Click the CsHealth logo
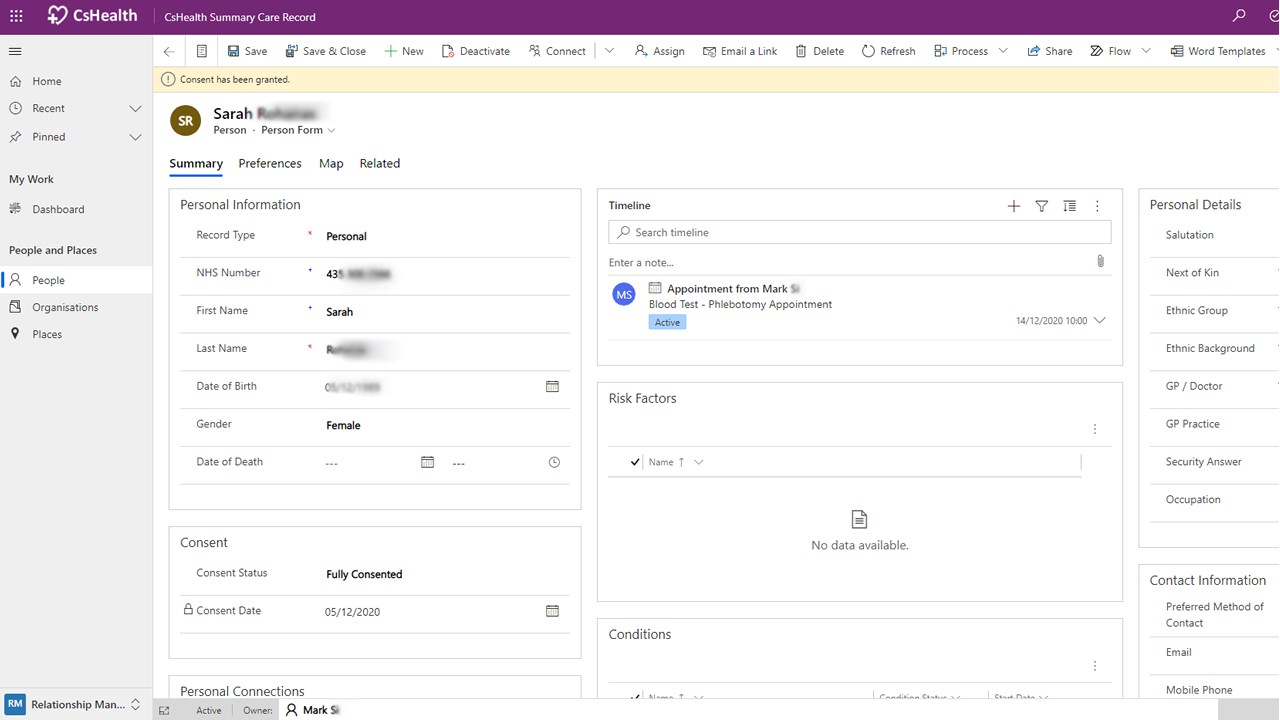The height and width of the screenshot is (720, 1280). tap(92, 16)
